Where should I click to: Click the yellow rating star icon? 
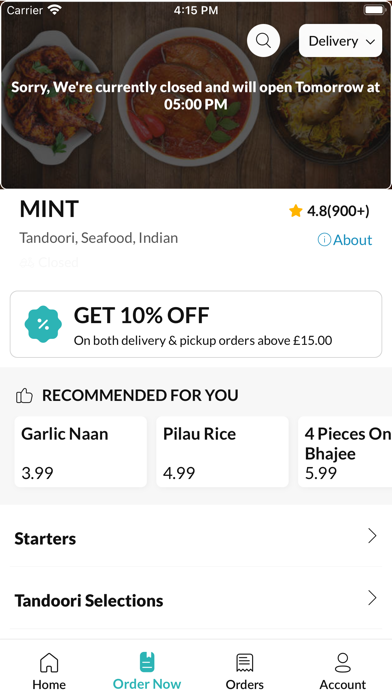point(295,211)
